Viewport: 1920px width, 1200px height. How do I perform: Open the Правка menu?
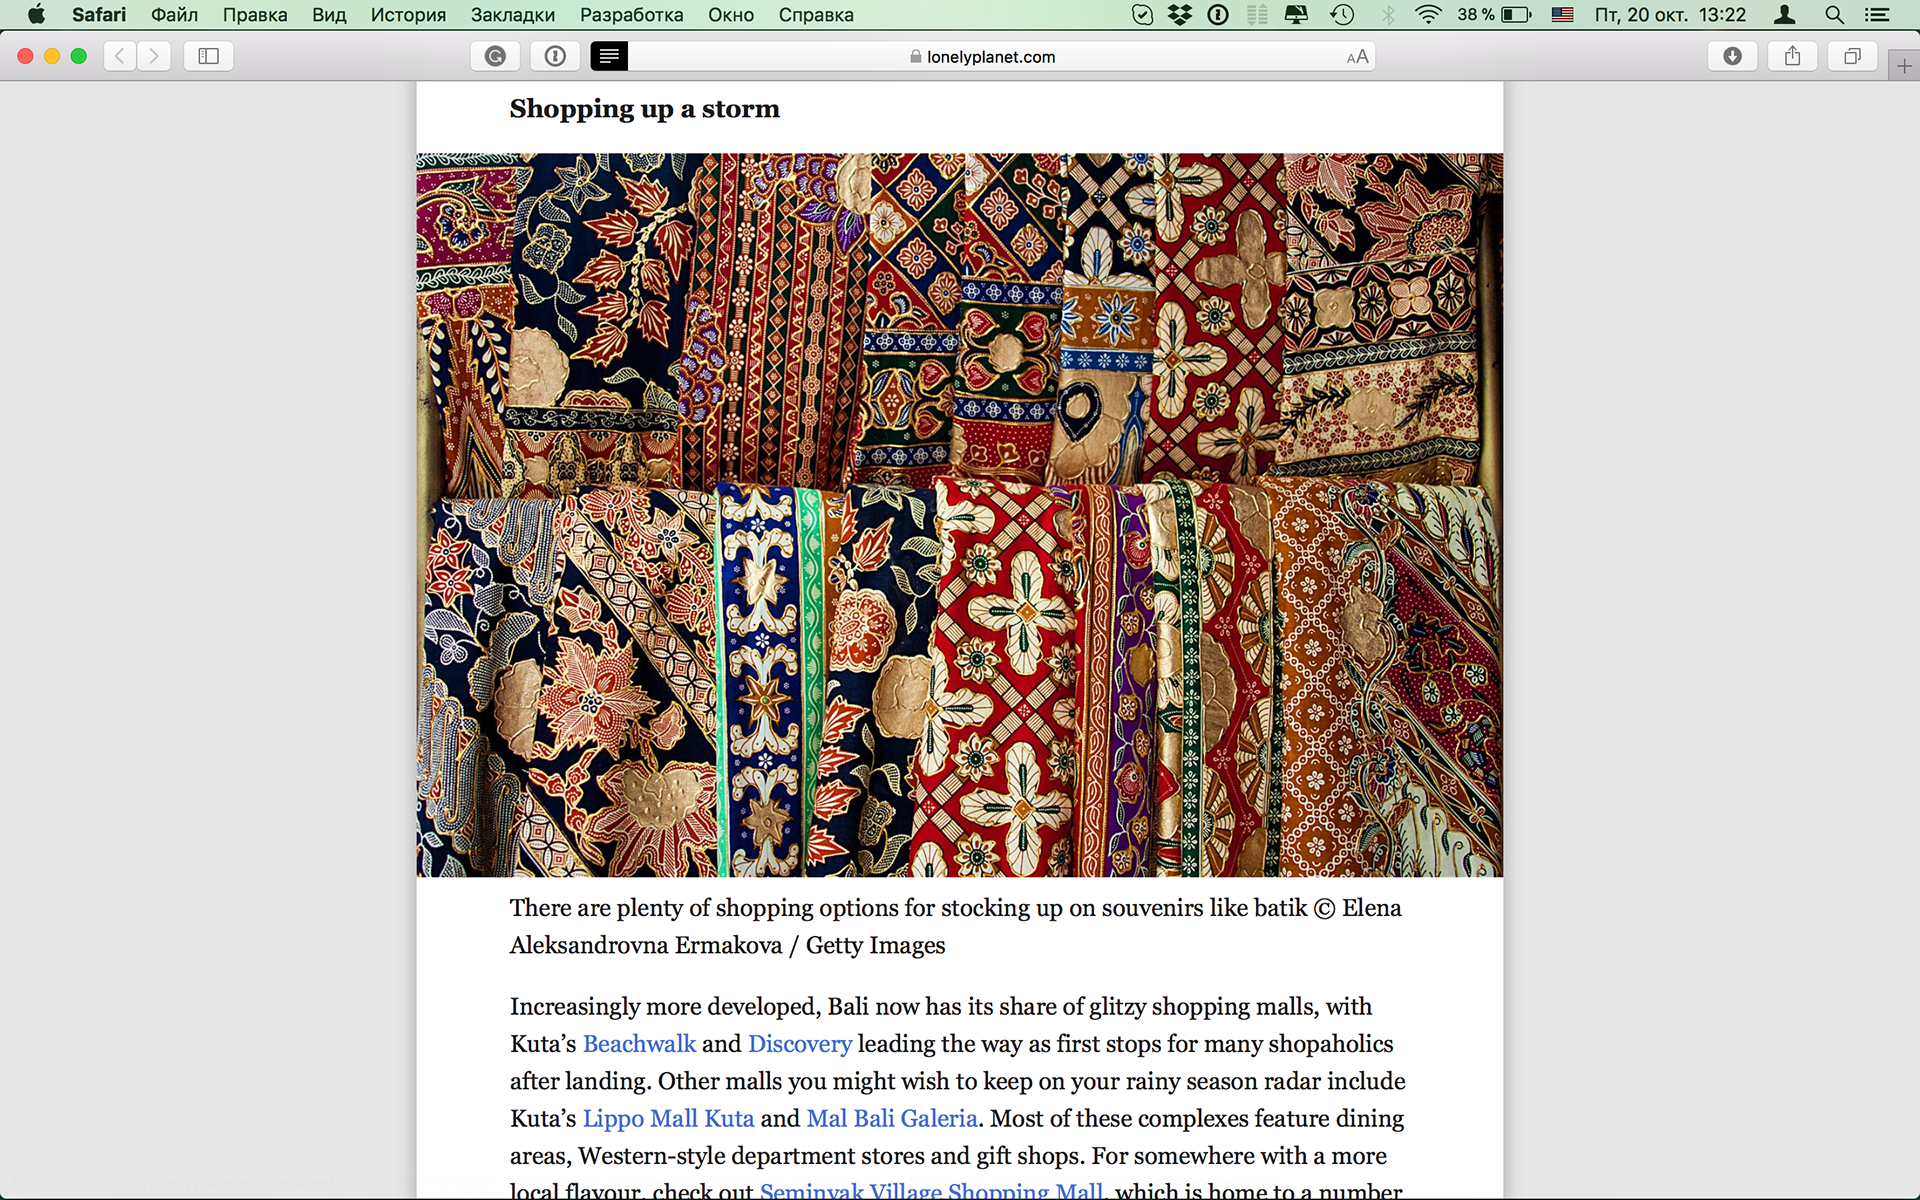pos(255,15)
